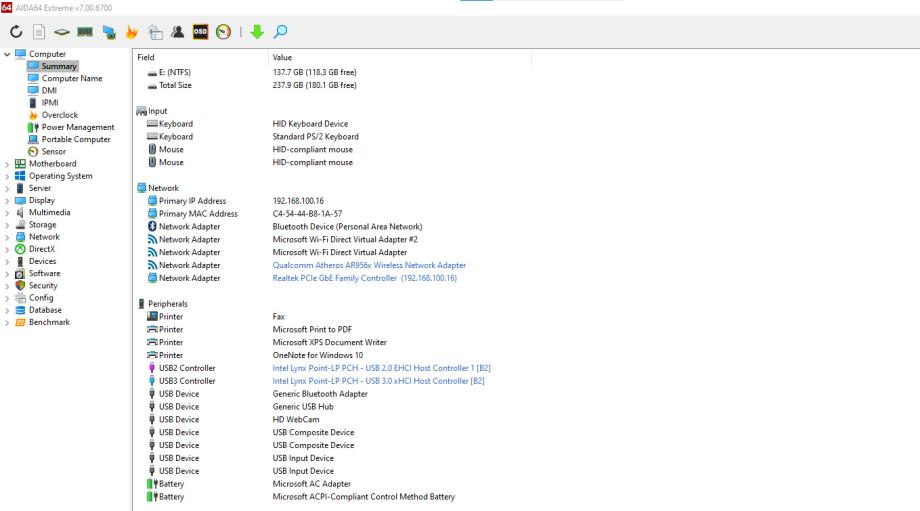Open the DMI tree item

point(49,90)
